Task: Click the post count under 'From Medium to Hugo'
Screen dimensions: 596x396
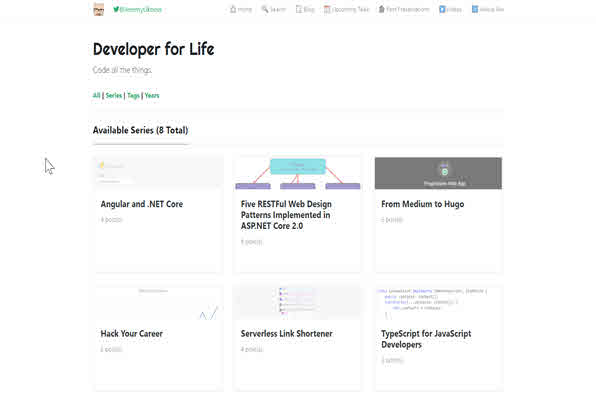Action: tap(392, 220)
